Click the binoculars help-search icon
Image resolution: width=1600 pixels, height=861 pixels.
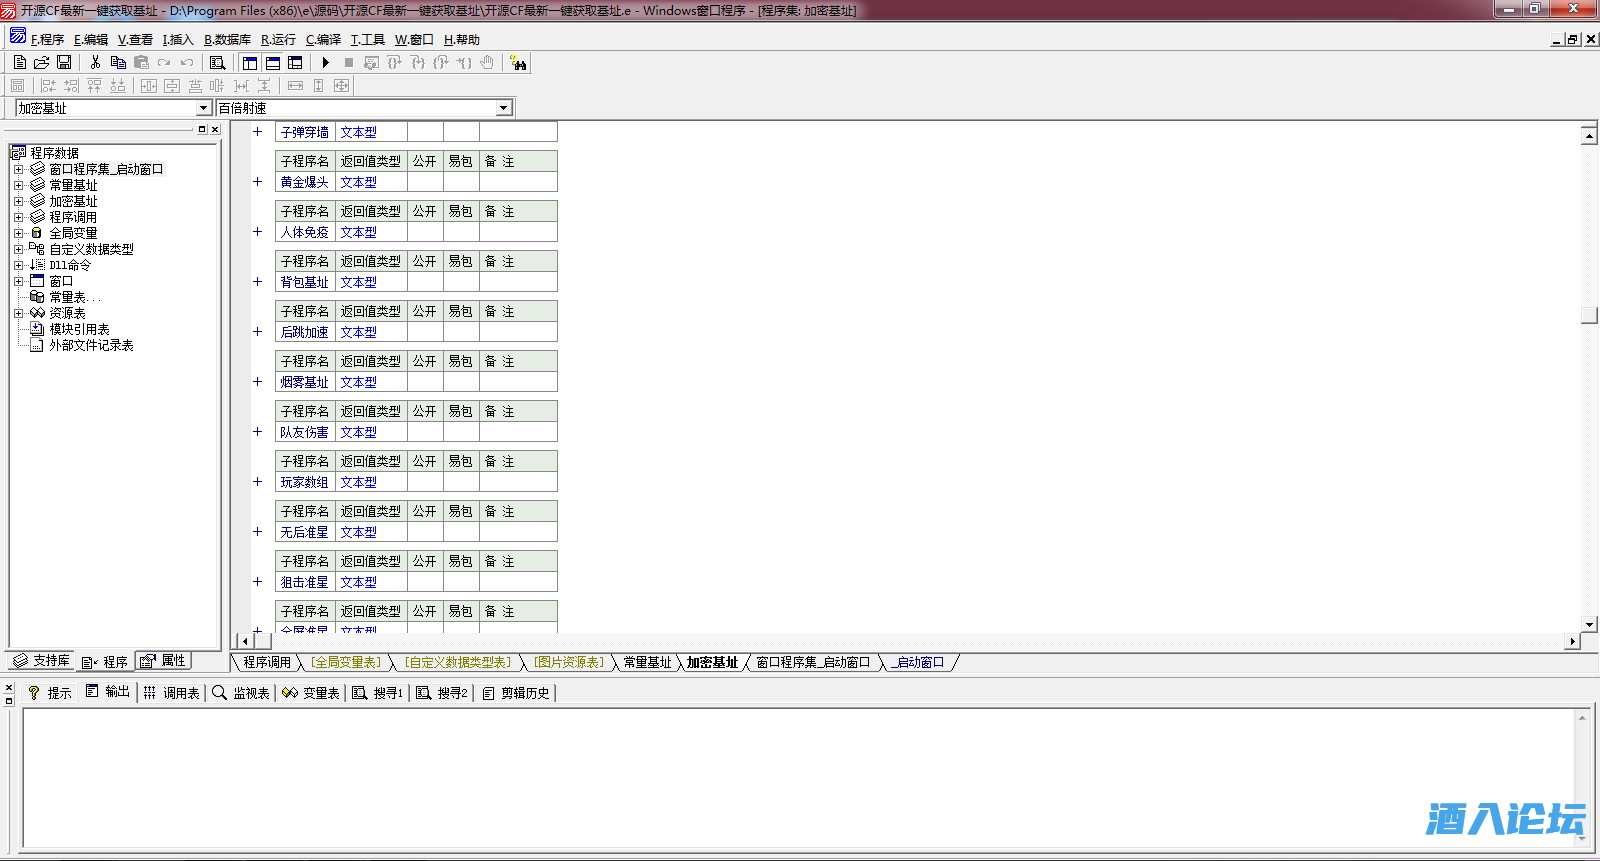(x=518, y=63)
